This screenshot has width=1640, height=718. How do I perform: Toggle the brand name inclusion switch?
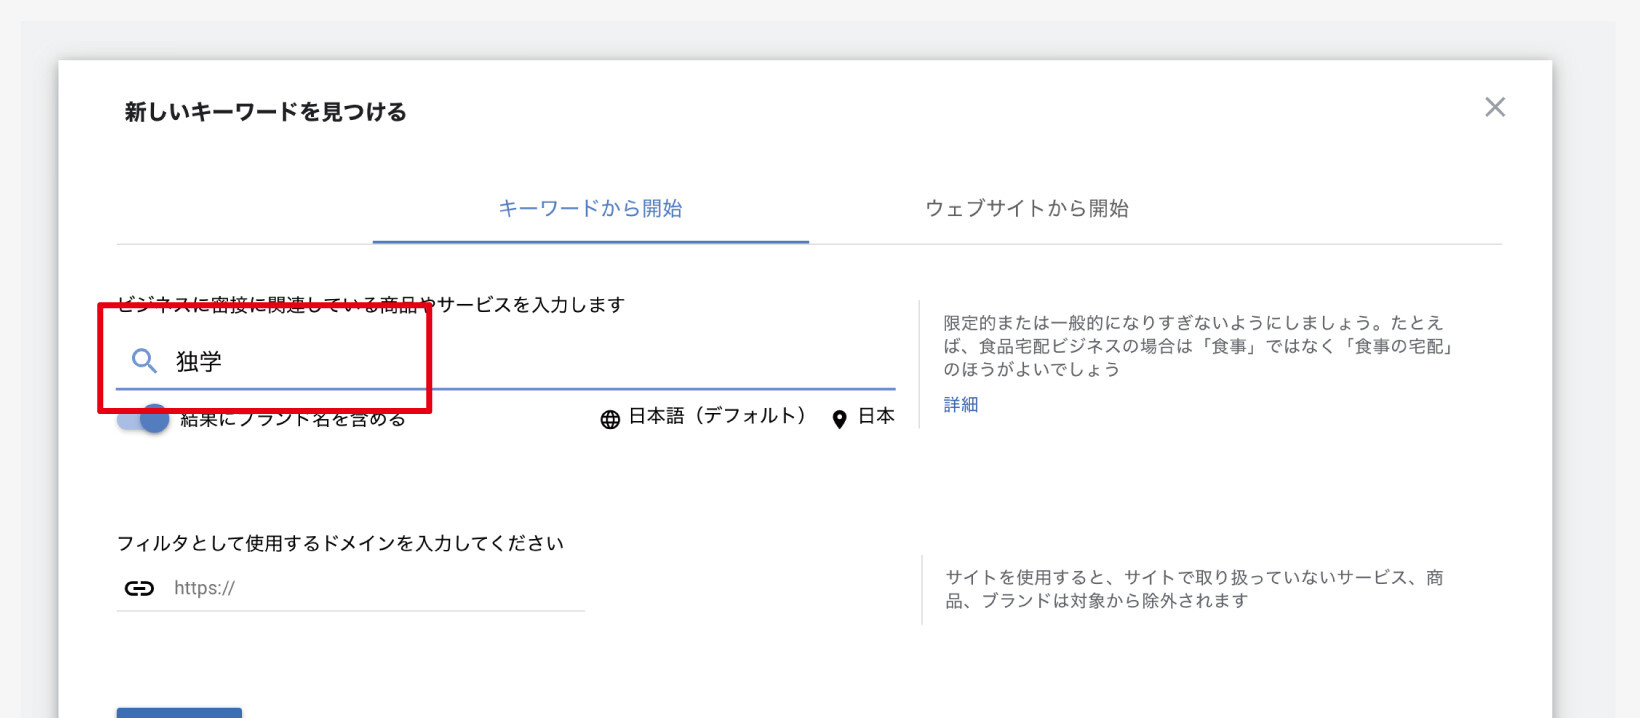click(x=143, y=419)
